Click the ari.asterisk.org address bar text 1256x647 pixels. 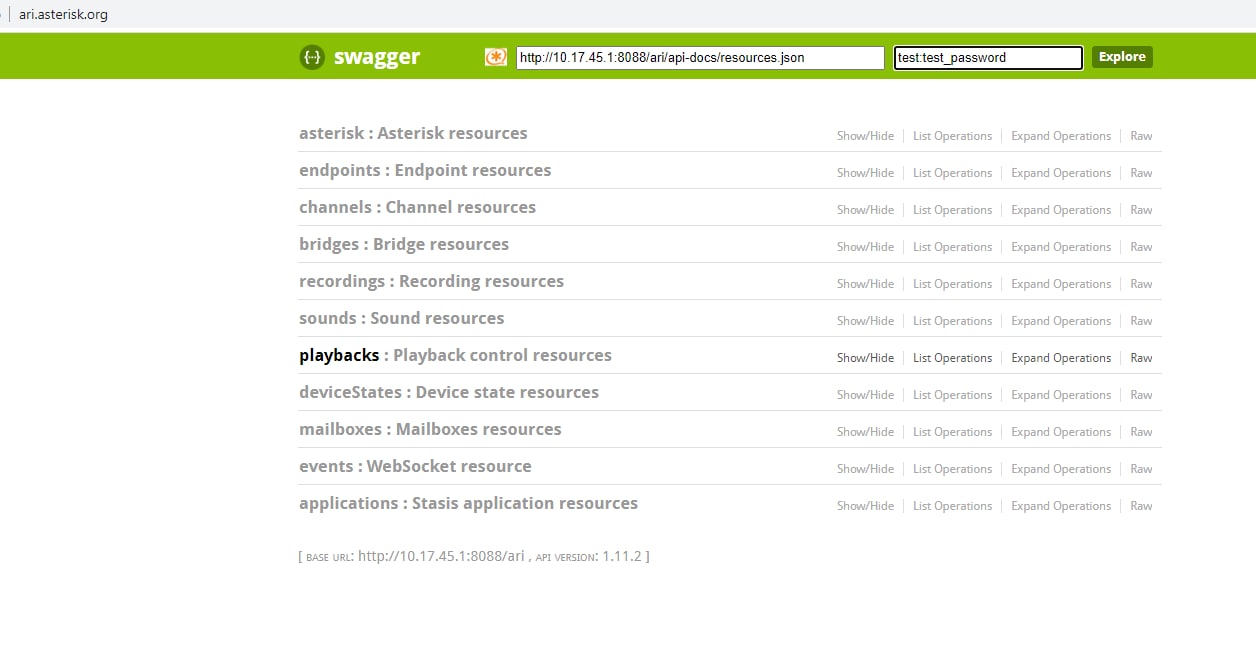(63, 14)
